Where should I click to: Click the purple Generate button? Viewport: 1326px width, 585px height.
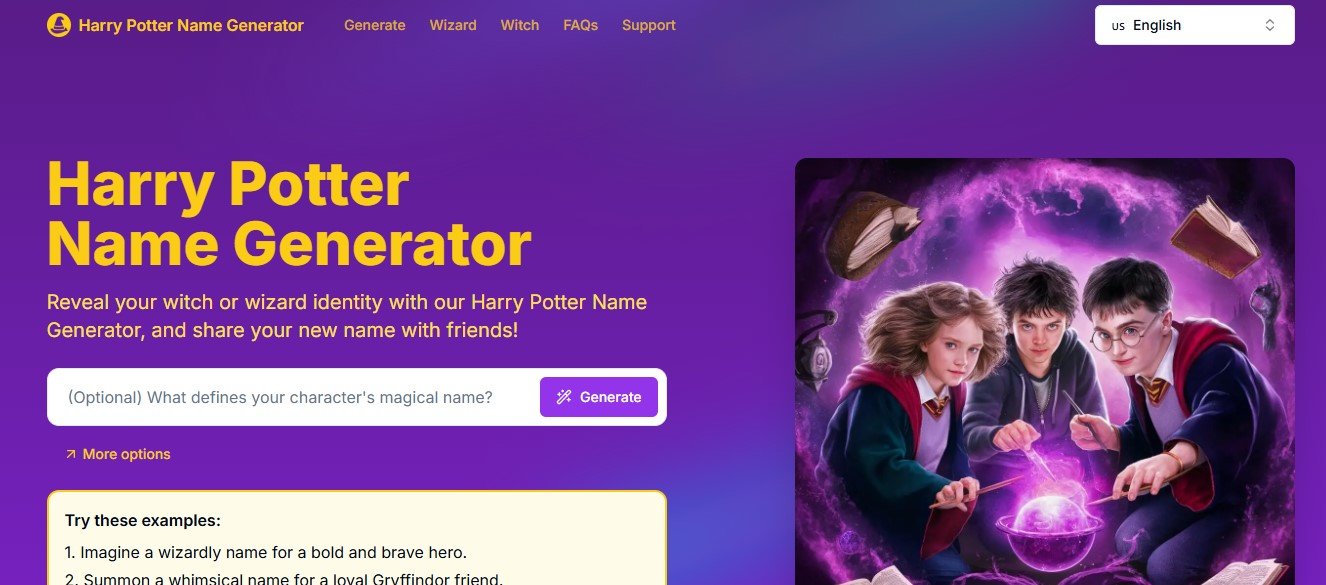tap(599, 397)
